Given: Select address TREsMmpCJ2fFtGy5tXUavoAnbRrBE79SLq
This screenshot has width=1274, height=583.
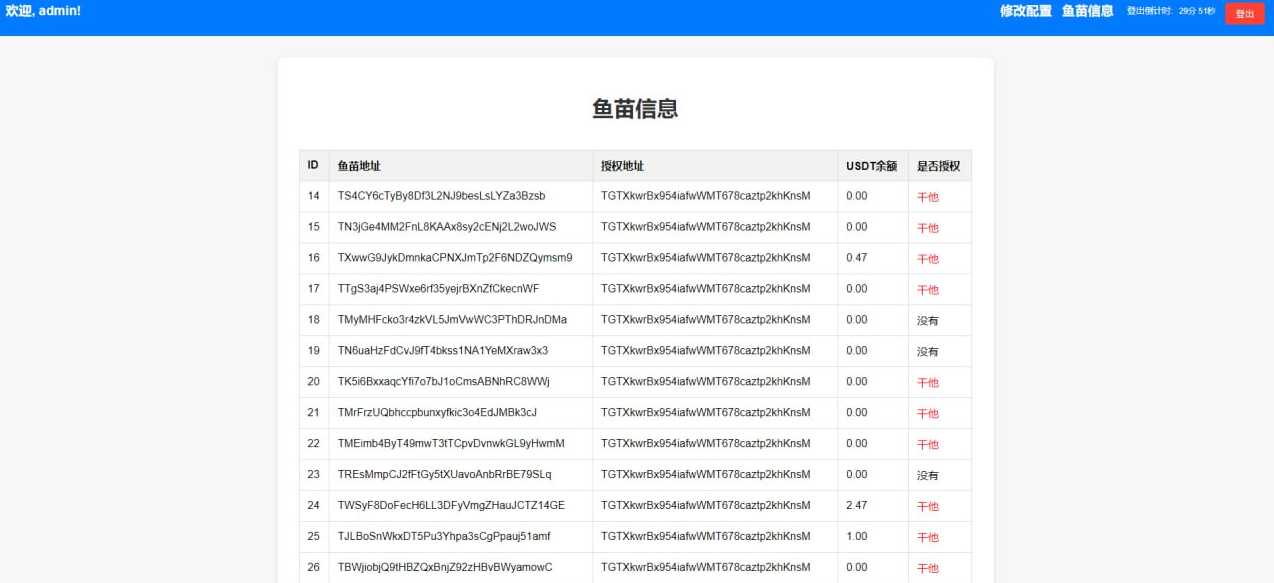Looking at the screenshot, I should click(x=444, y=475).
